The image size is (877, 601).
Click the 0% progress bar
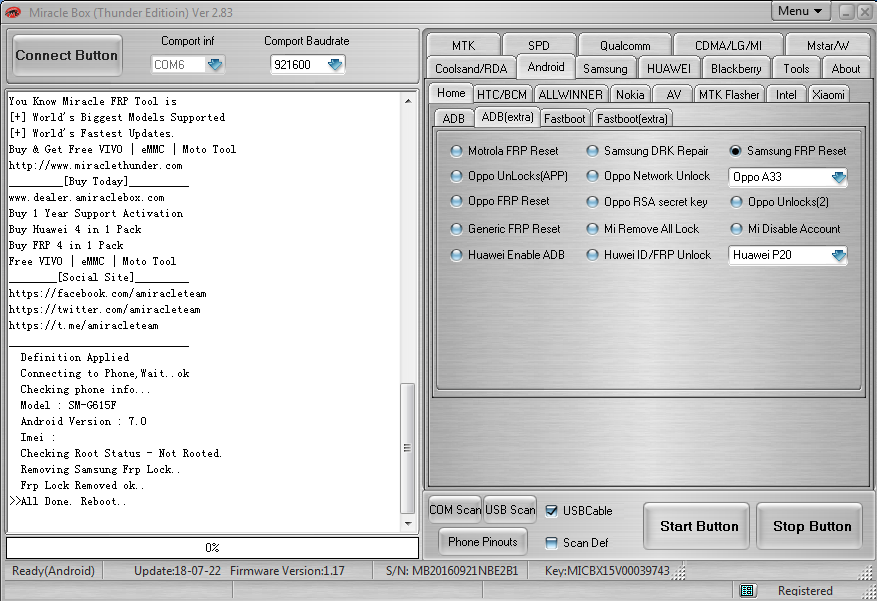click(x=213, y=547)
